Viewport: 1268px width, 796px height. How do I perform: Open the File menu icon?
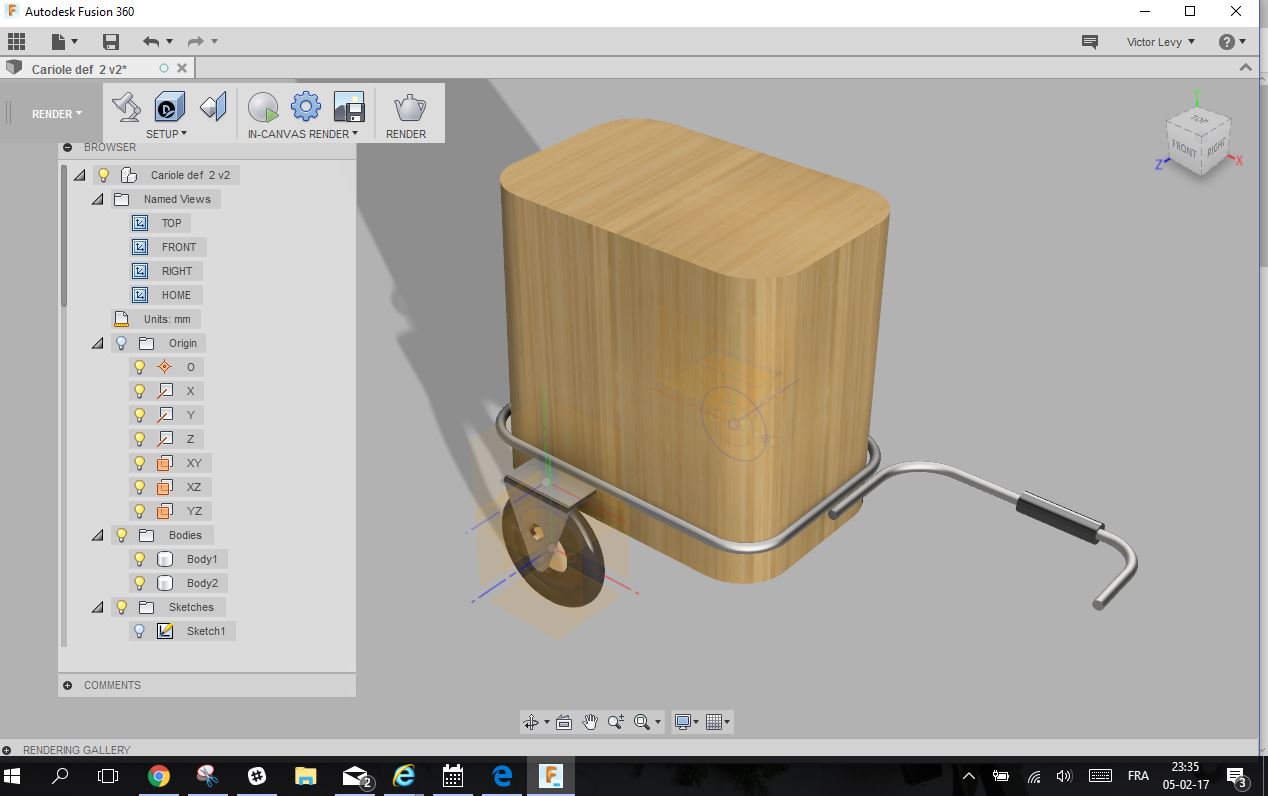[x=63, y=41]
